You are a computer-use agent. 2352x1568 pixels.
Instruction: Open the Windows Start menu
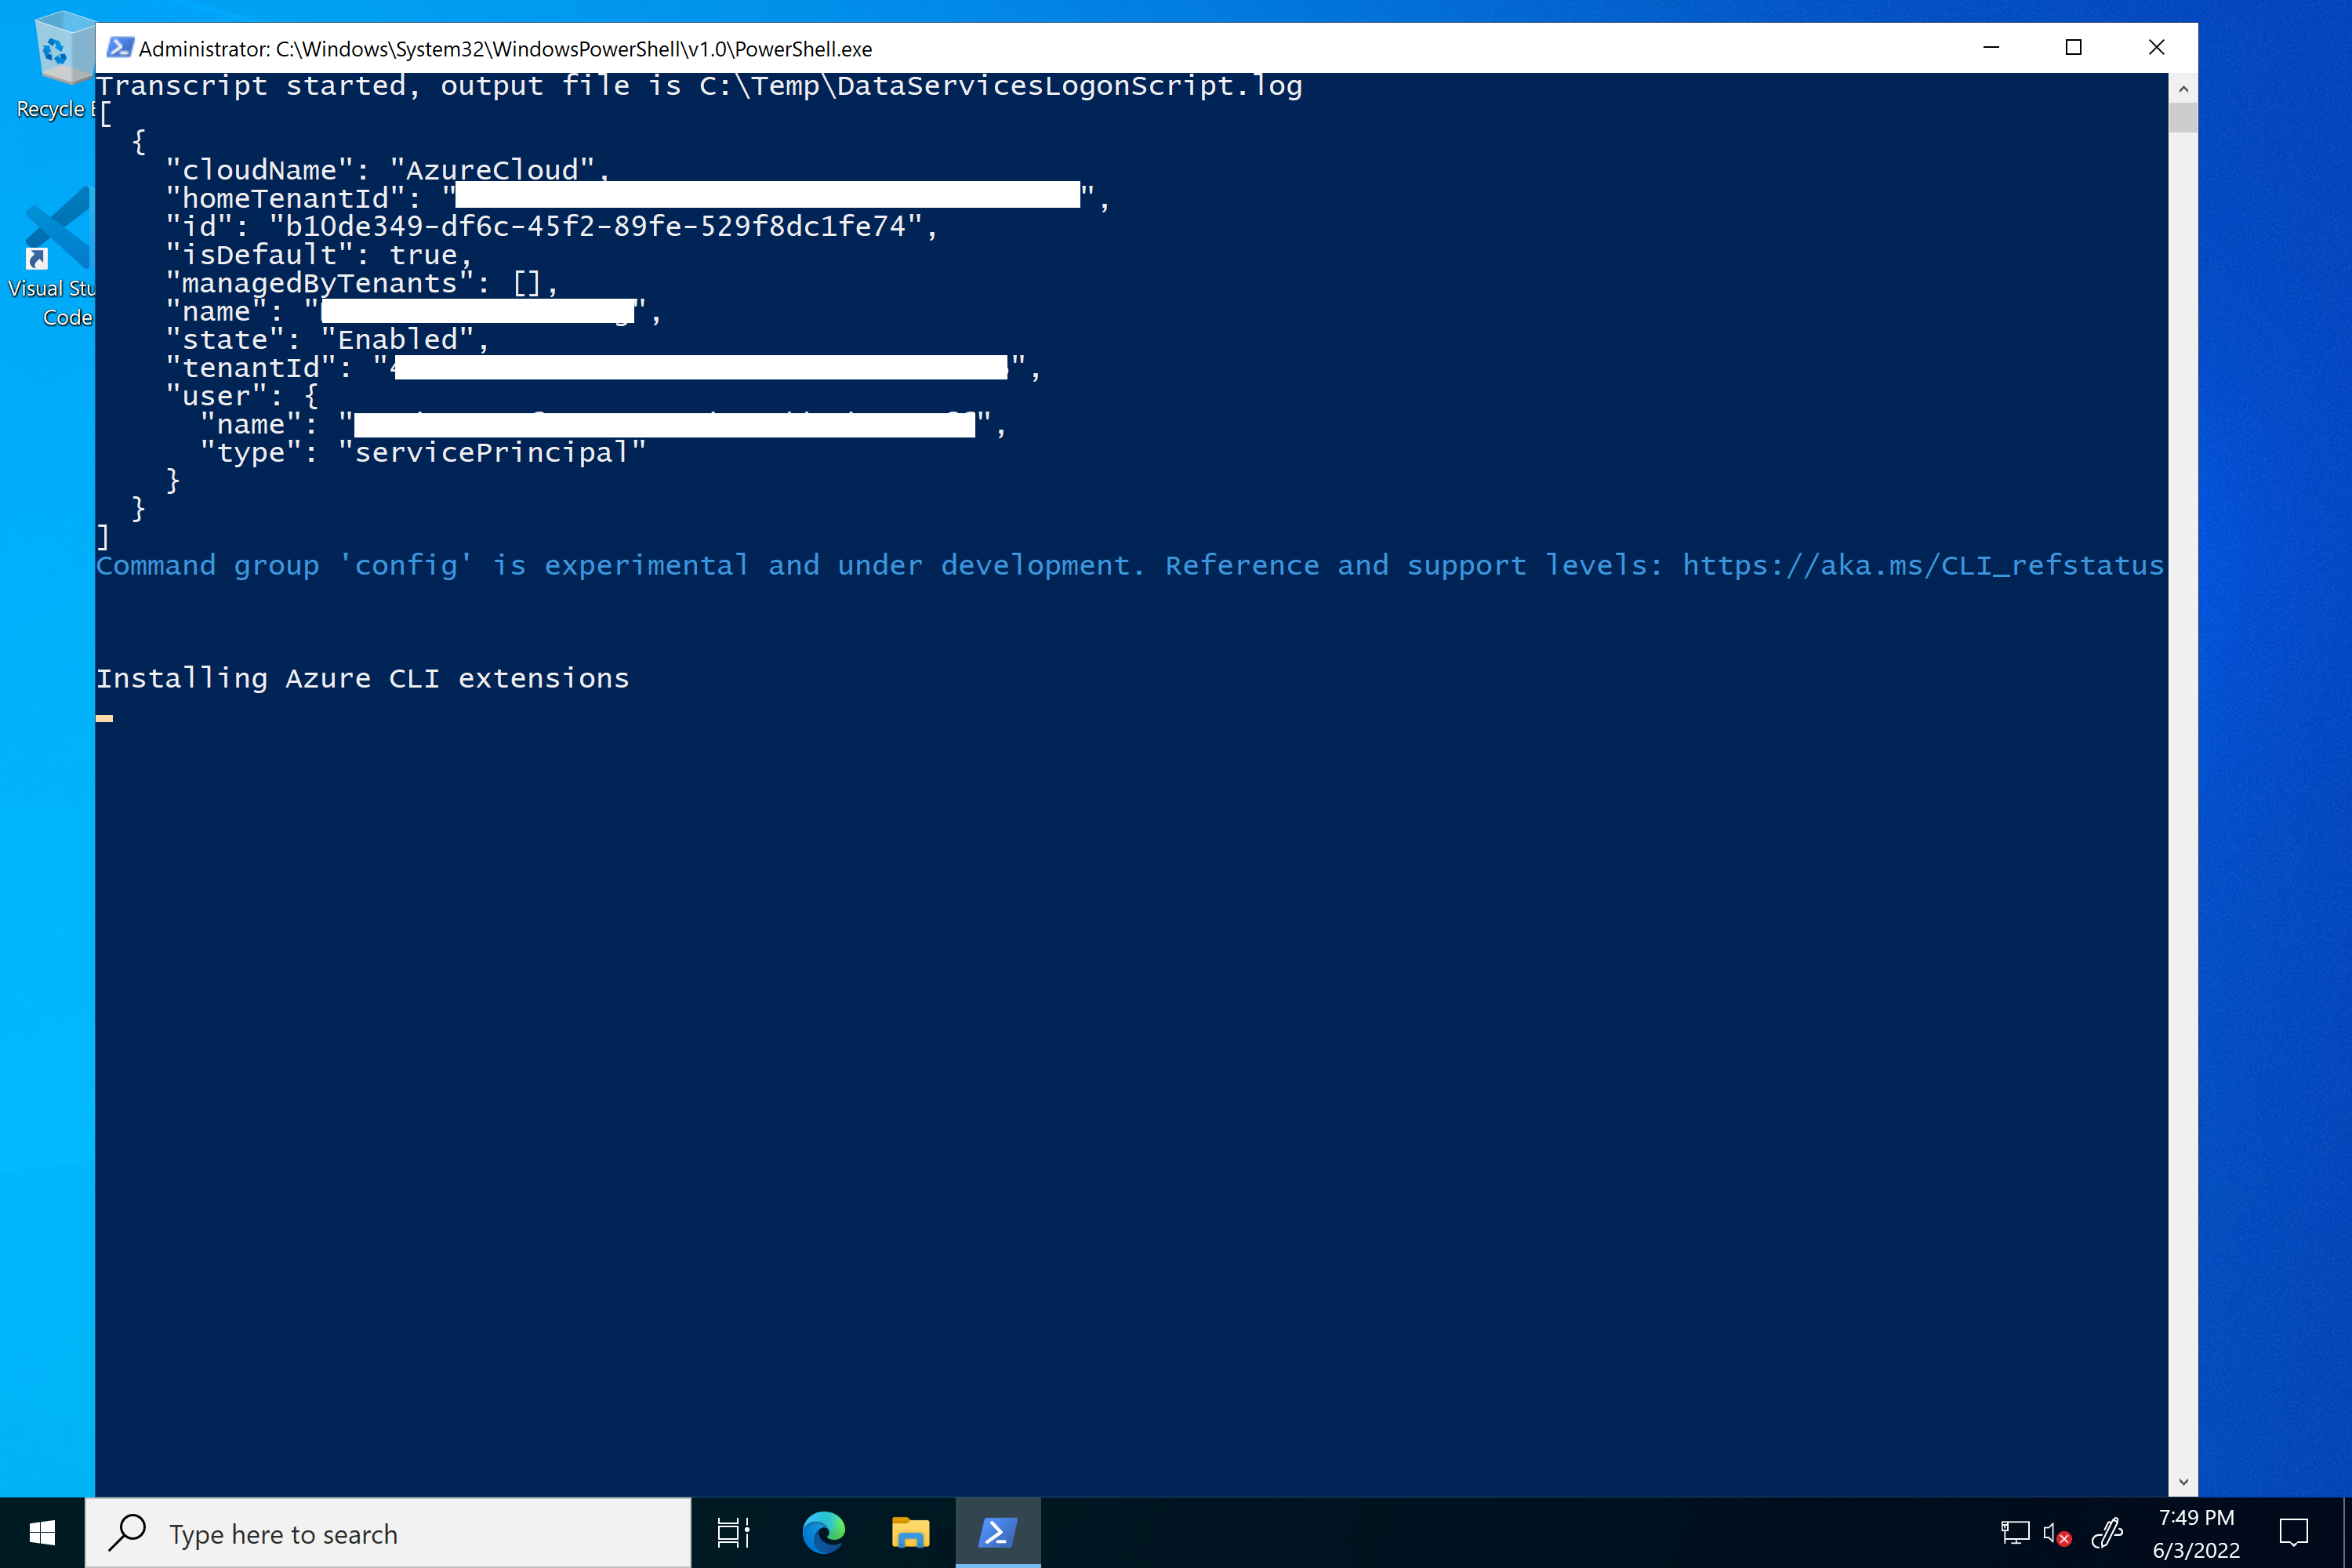(42, 1533)
